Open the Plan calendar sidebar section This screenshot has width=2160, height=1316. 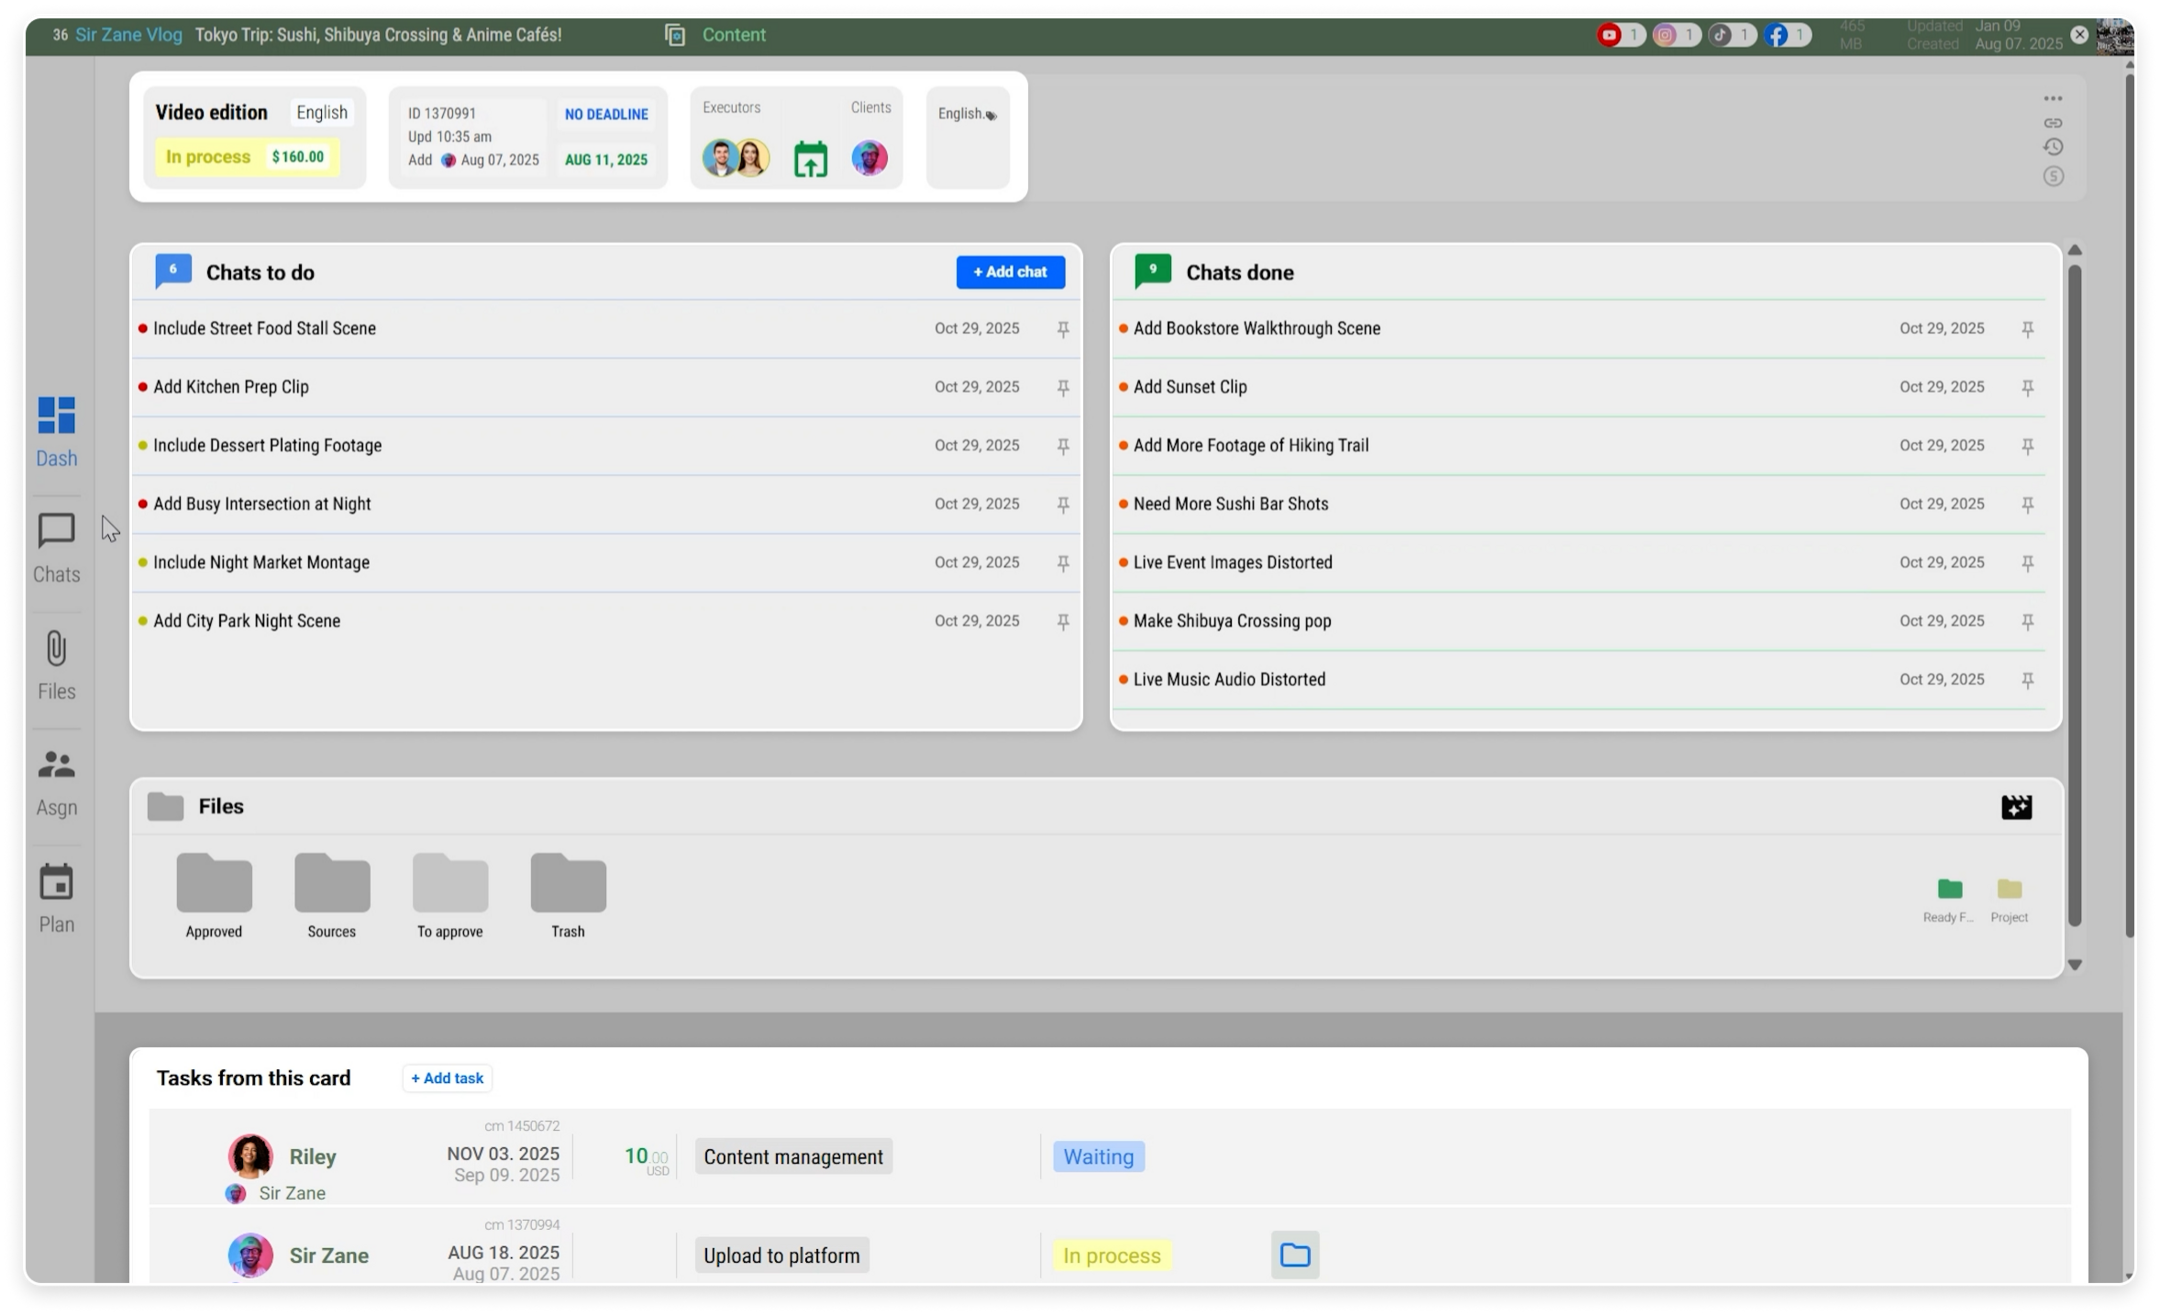click(56, 898)
